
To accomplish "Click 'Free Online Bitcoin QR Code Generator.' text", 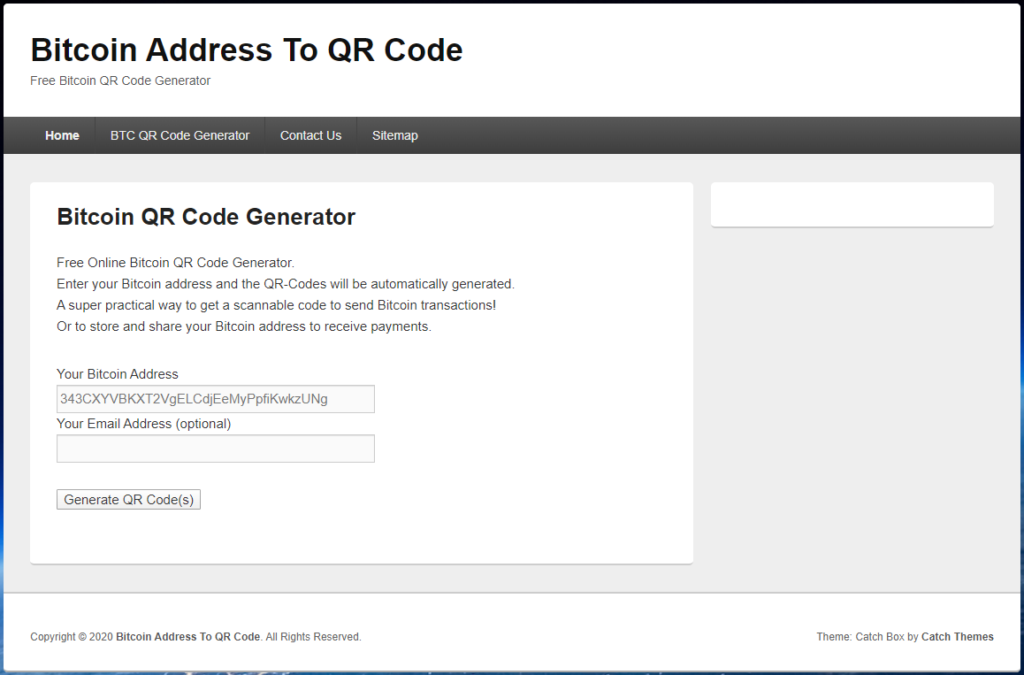I will click(176, 262).
